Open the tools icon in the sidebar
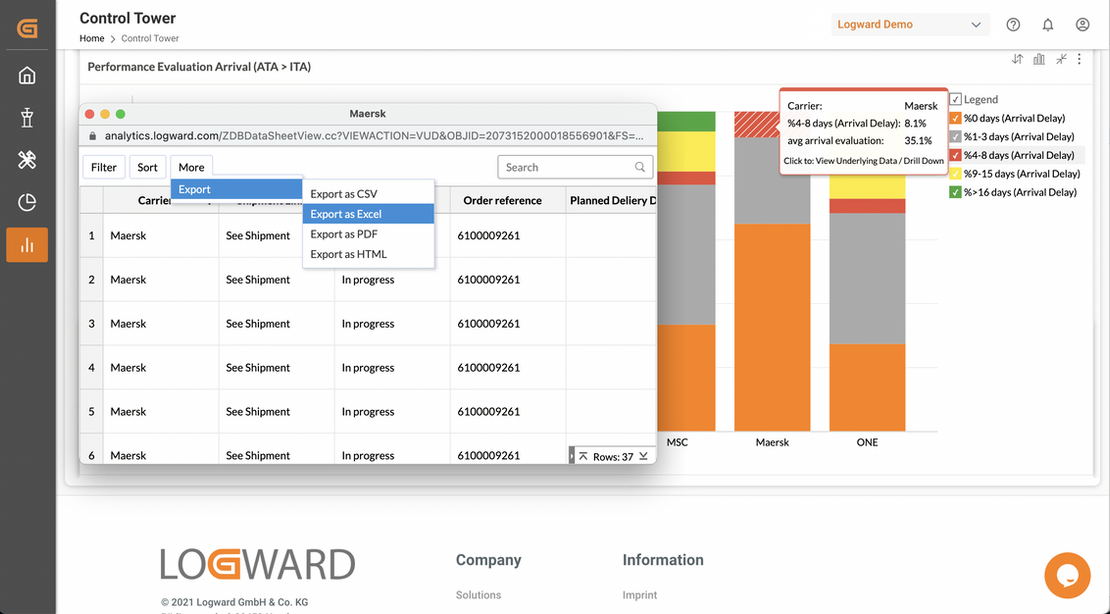 [27, 159]
